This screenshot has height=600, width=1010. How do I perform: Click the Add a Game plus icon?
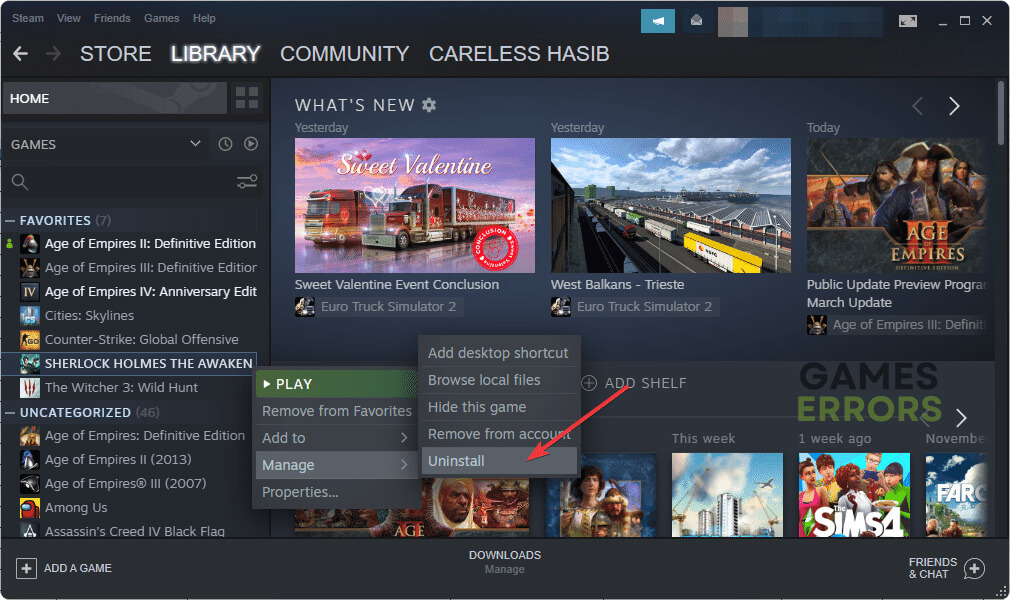pos(26,568)
